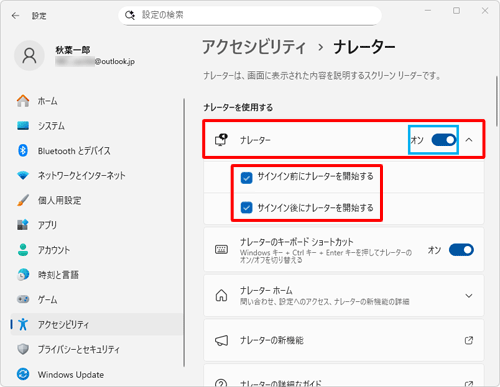Open the システム settings category
Screen dimensions: 500x387
(x=97, y=126)
